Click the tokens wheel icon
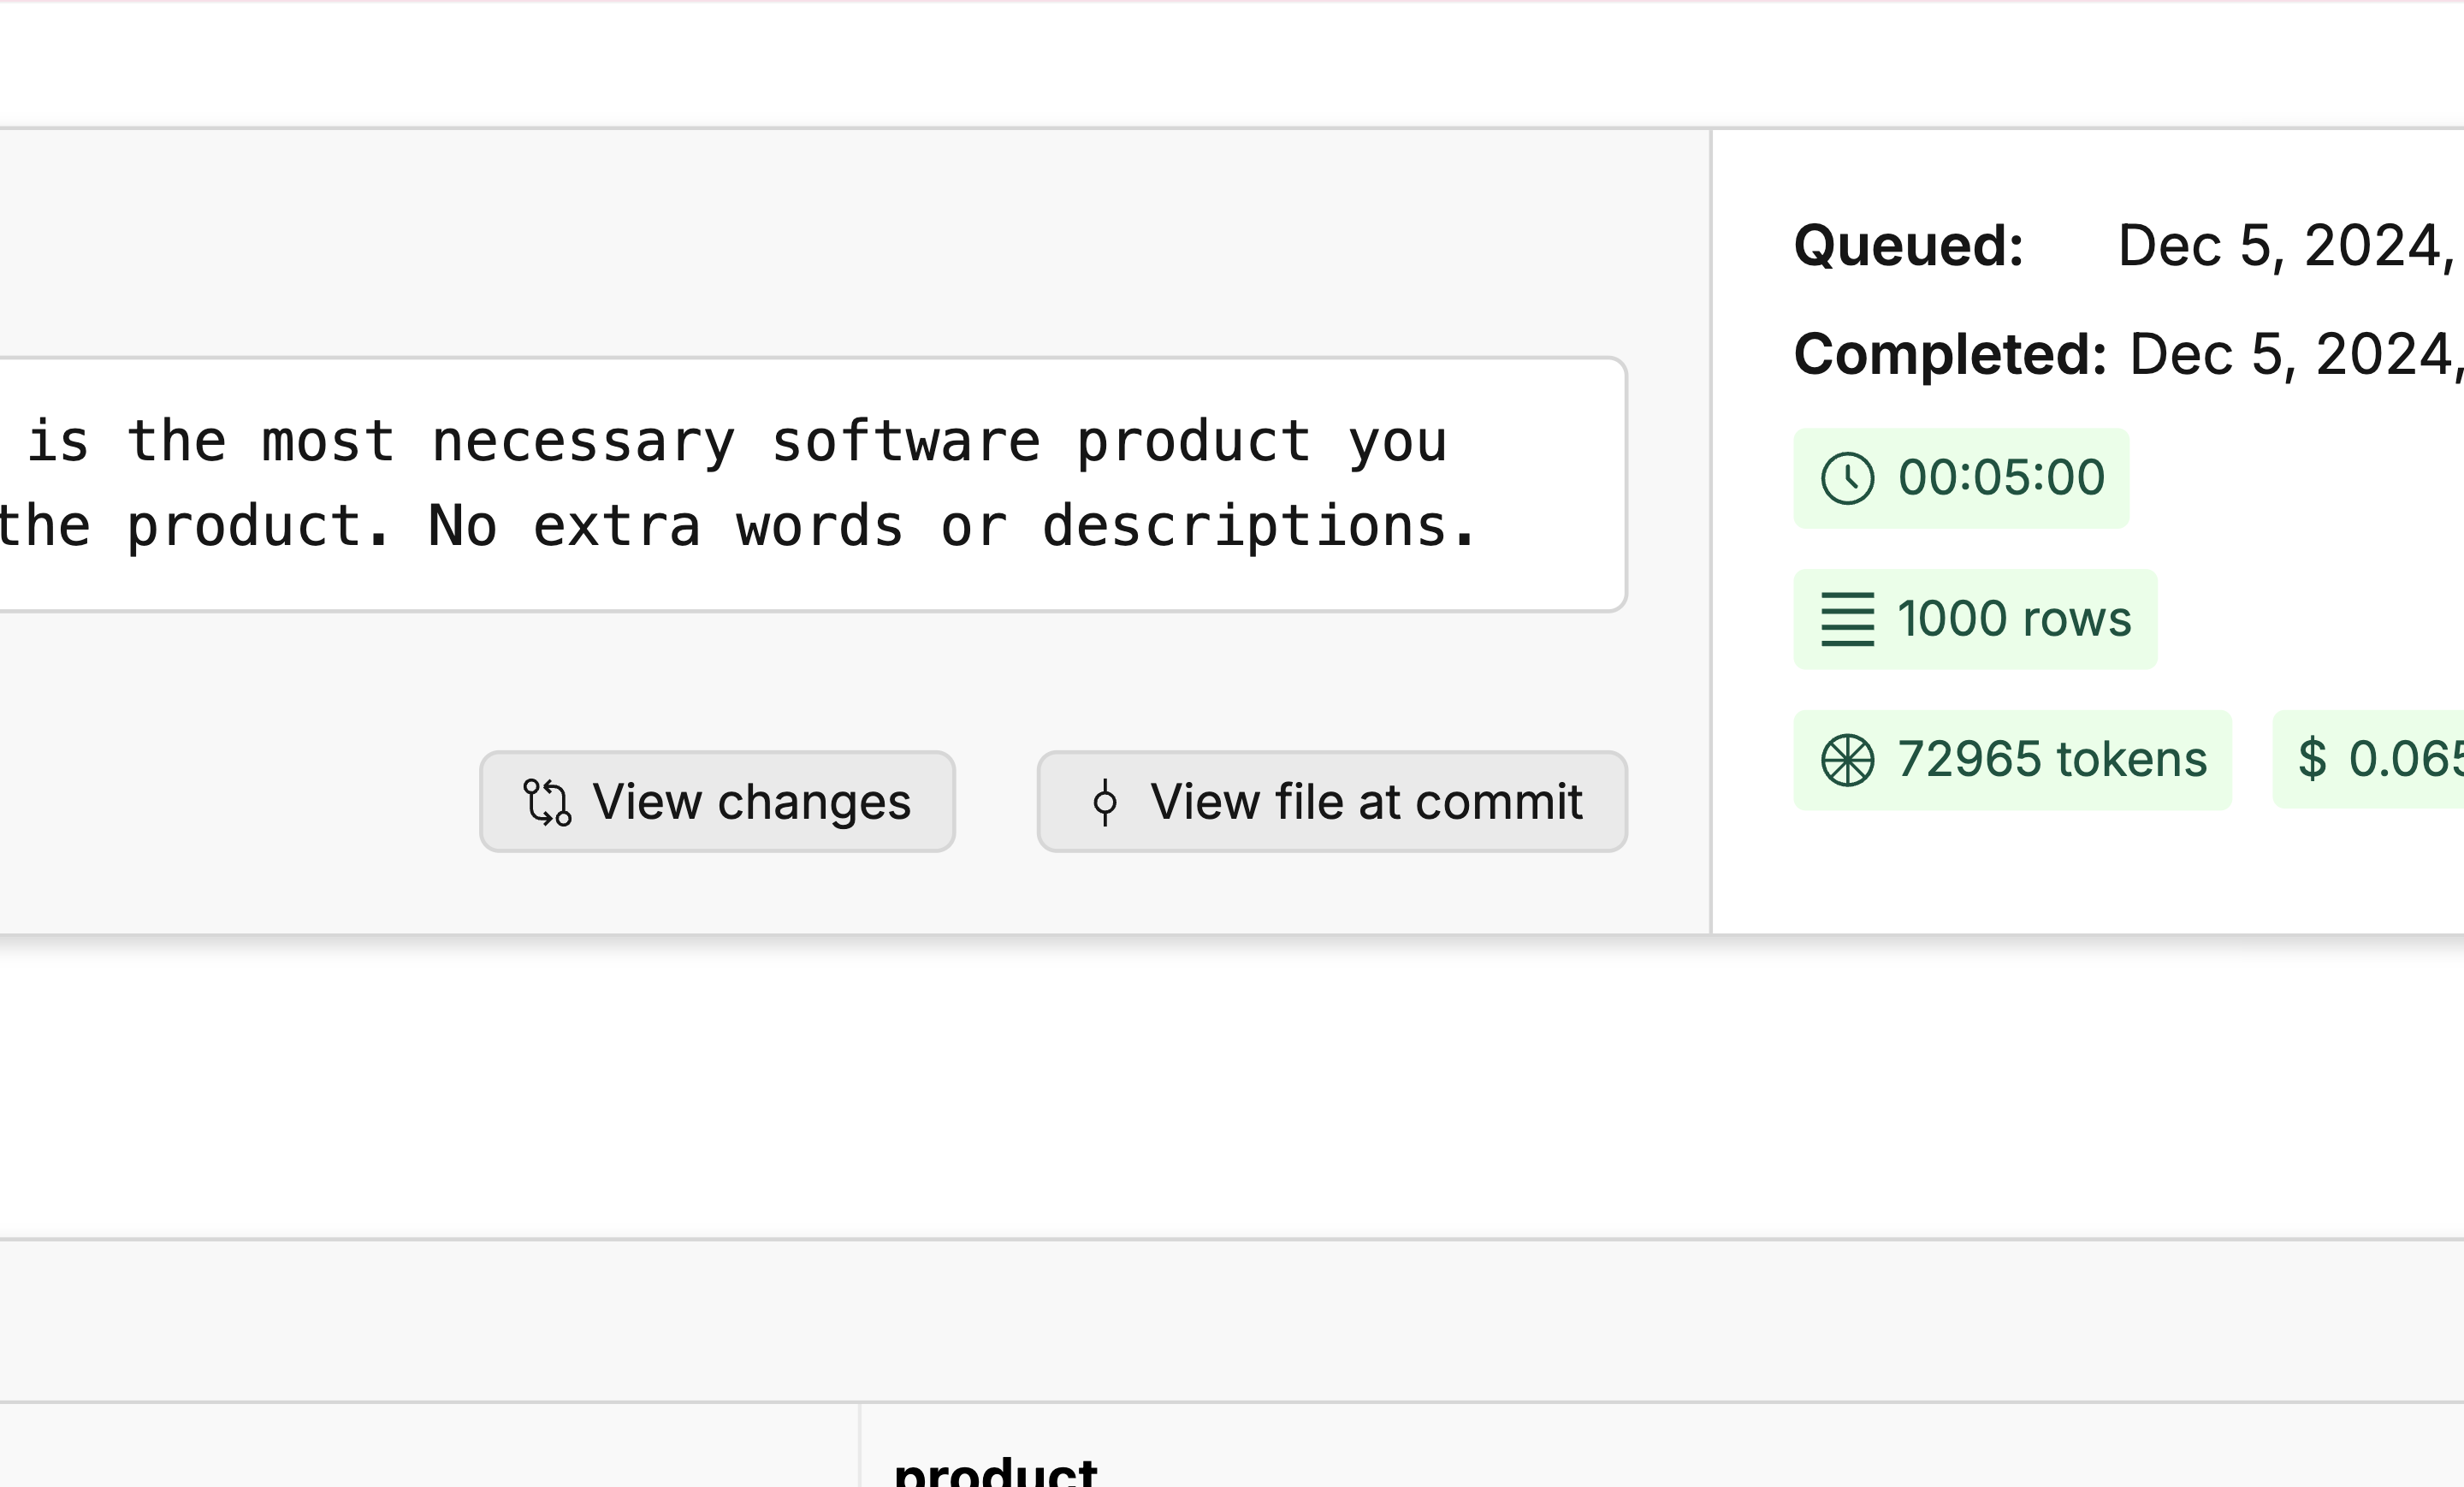The width and height of the screenshot is (2464, 1487). click(1847, 760)
